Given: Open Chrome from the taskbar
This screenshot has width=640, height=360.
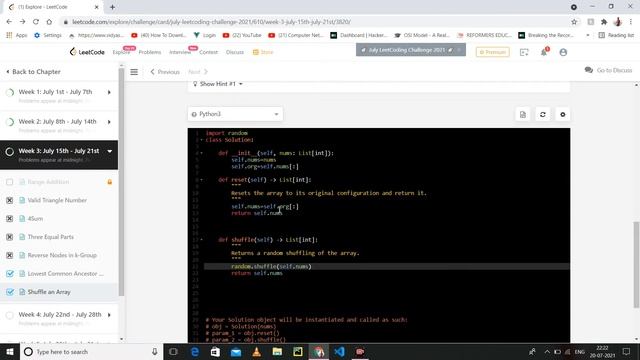Looking at the screenshot, I should pos(319,352).
